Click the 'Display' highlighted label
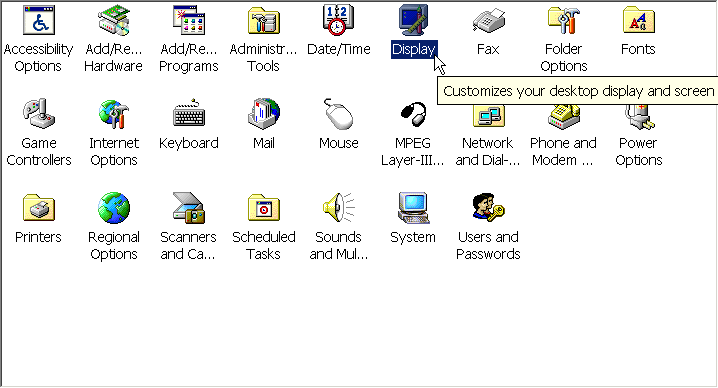This screenshot has width=718, height=388. pyautogui.click(x=414, y=49)
